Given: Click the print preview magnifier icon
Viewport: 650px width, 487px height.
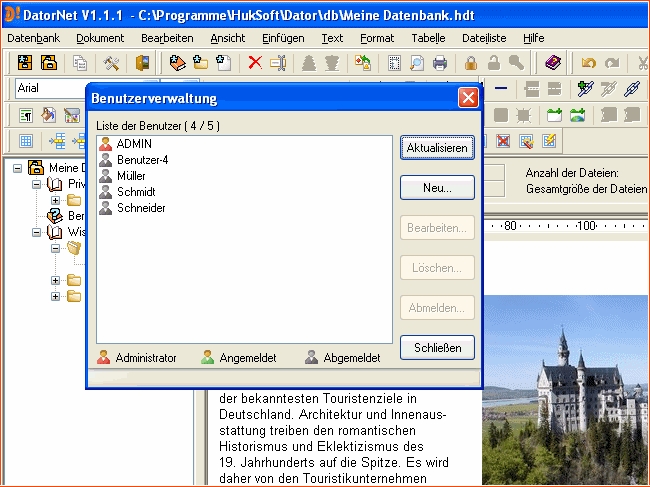Looking at the screenshot, I should (x=417, y=63).
